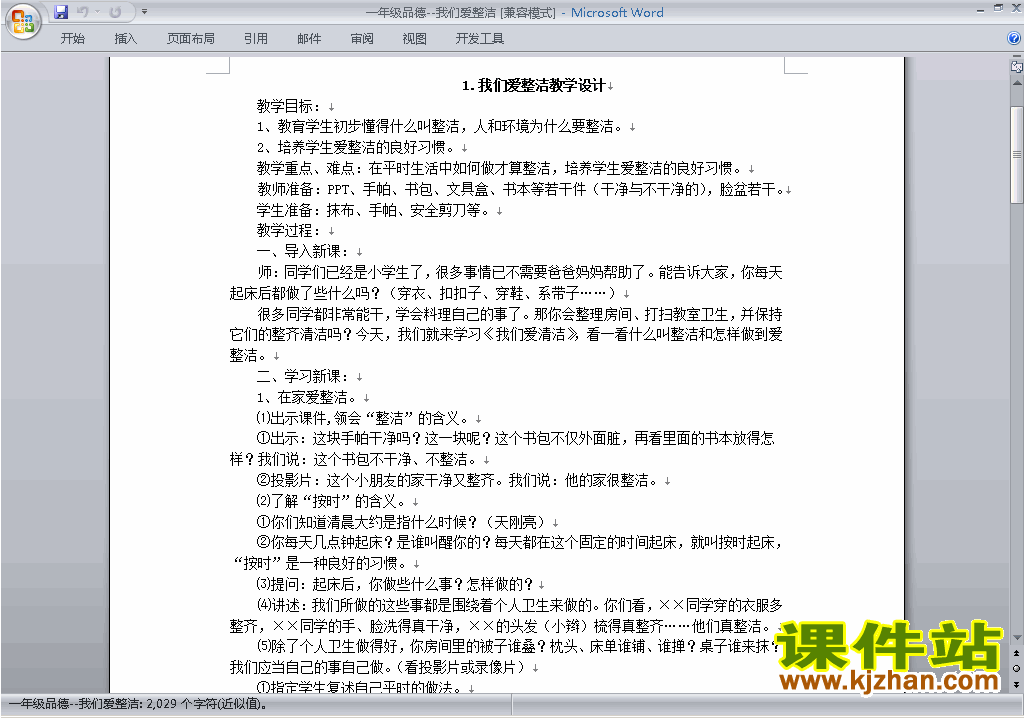The width and height of the screenshot is (1024, 718).
Task: Expand Customize Quick Access Toolbar dropdown
Action: pyautogui.click(x=144, y=12)
